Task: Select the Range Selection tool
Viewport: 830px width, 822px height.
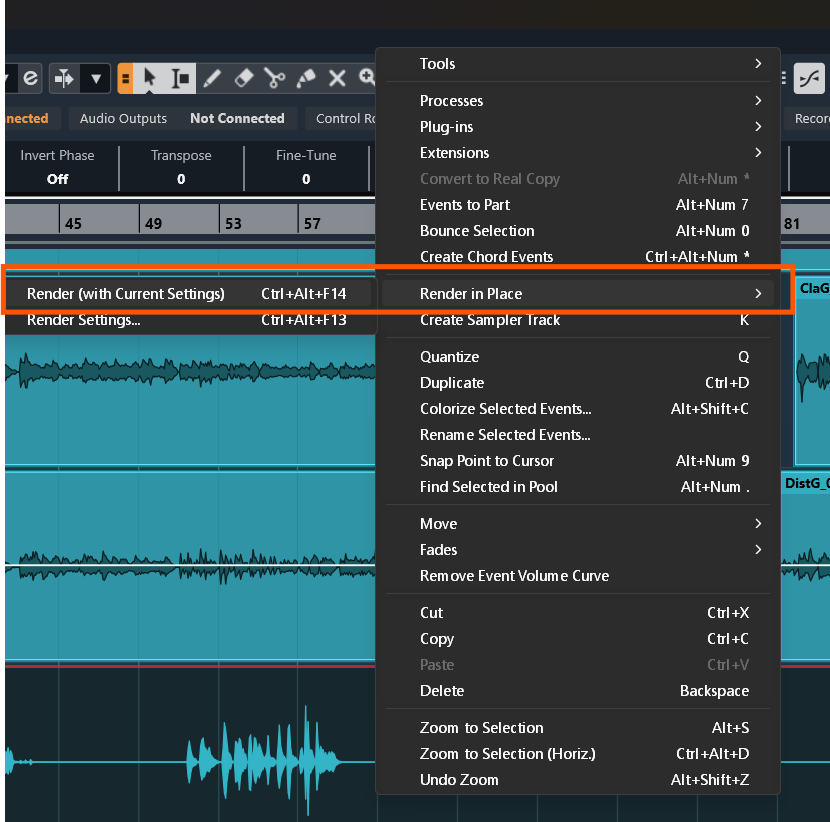Action: tap(181, 78)
